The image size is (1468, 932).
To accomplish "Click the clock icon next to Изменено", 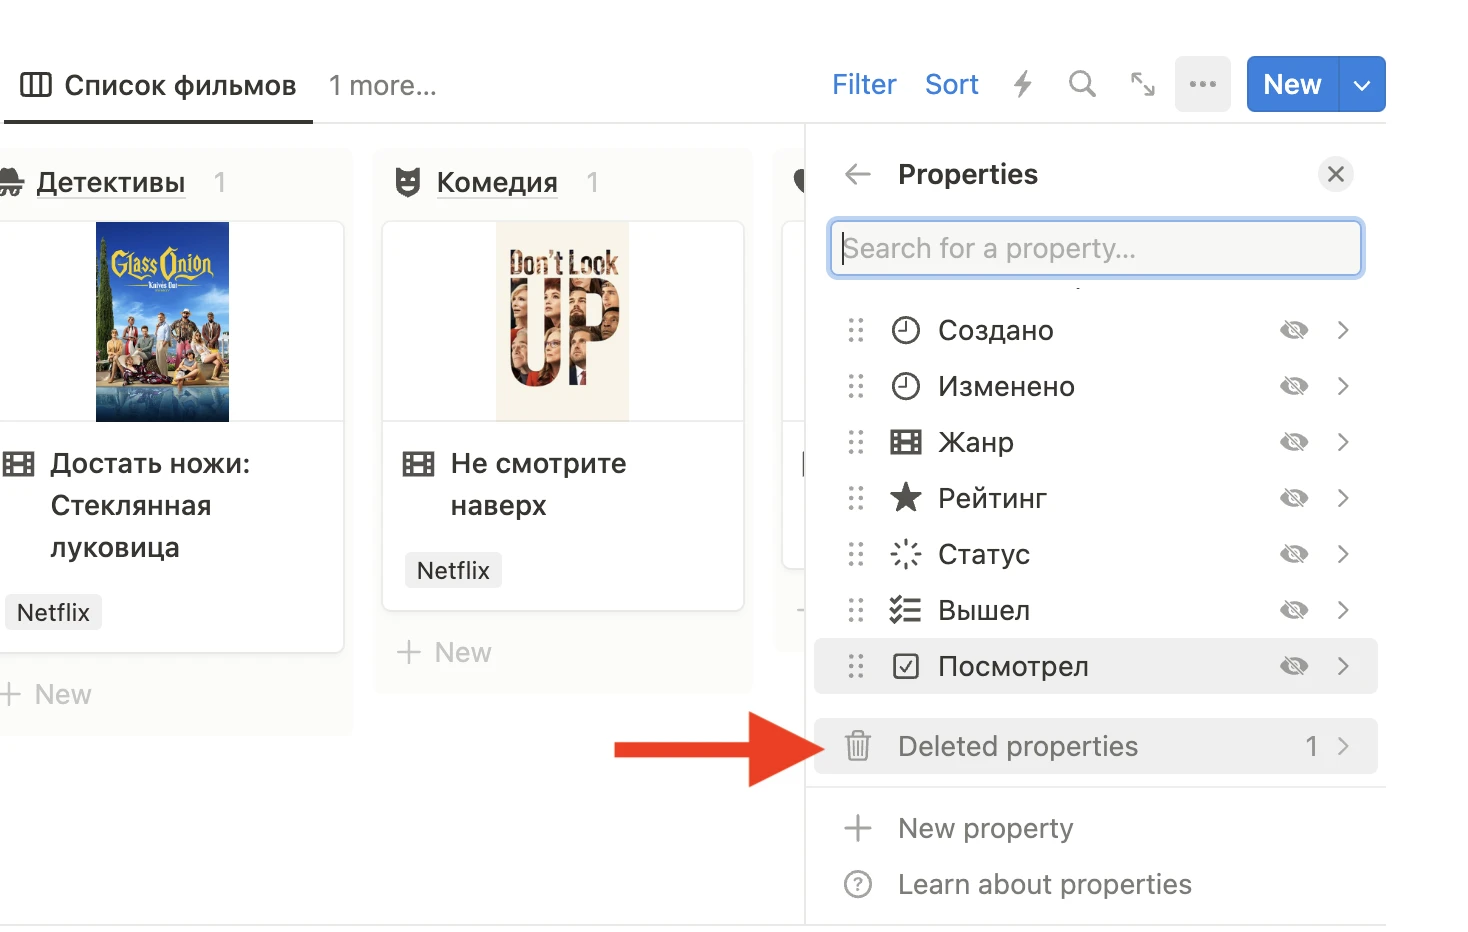I will 905,386.
